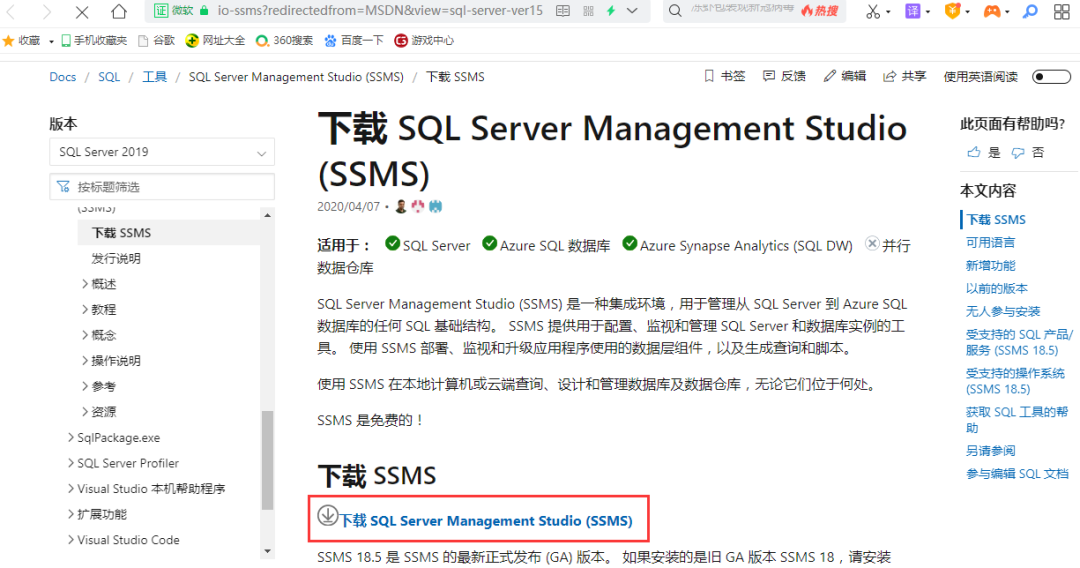Click the orange shield extension icon
The width and height of the screenshot is (1080, 568).
(952, 11)
